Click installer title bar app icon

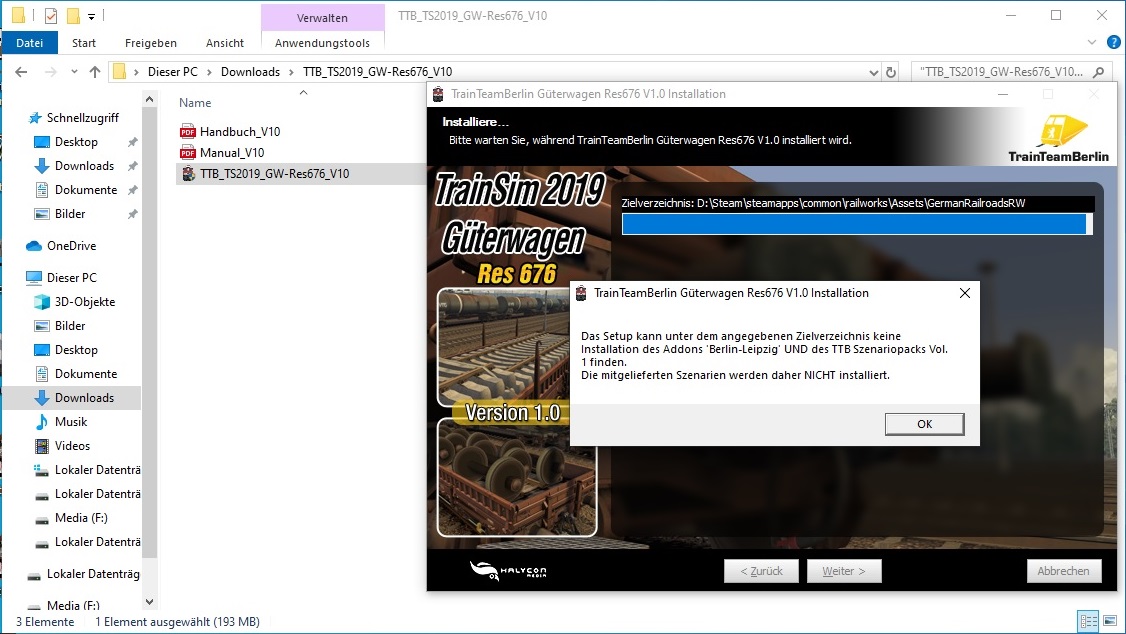click(x=438, y=94)
